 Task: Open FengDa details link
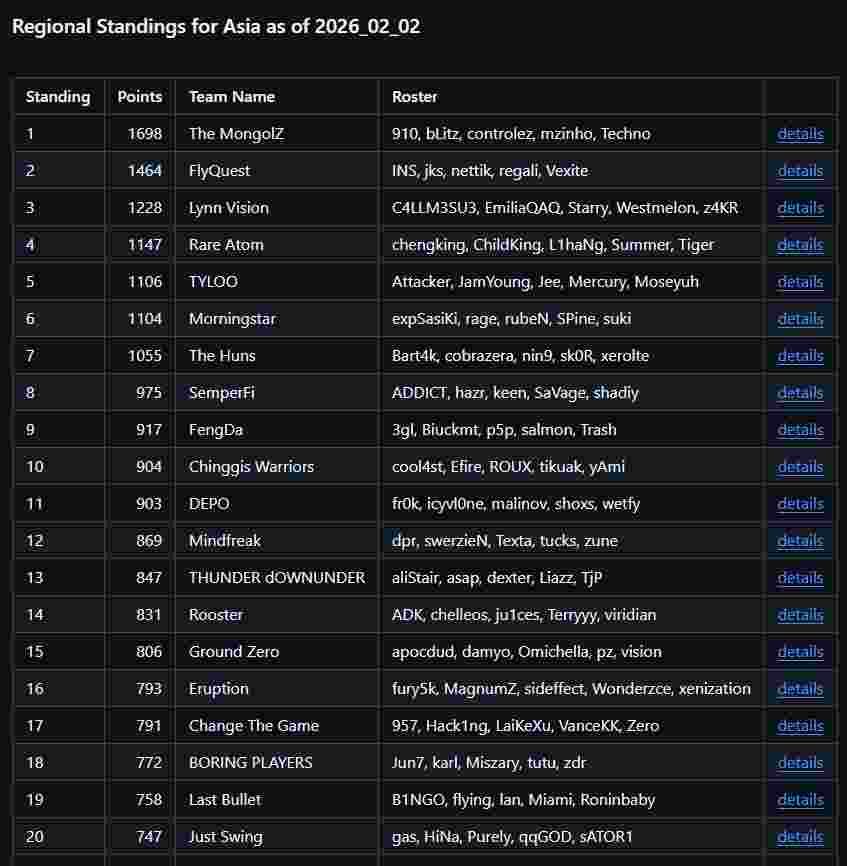[x=800, y=430]
